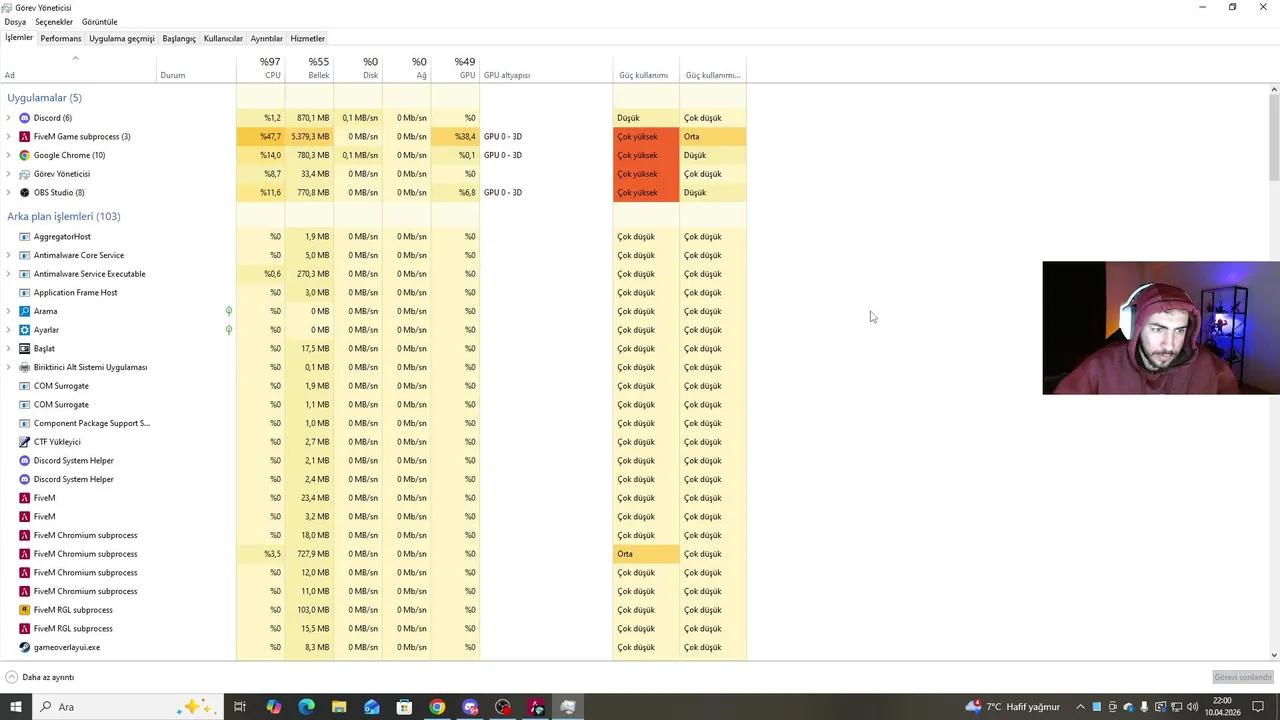Click the Biriktirici Alt Sistemi printer icon
This screenshot has height=720, width=1280.
pos(25,367)
